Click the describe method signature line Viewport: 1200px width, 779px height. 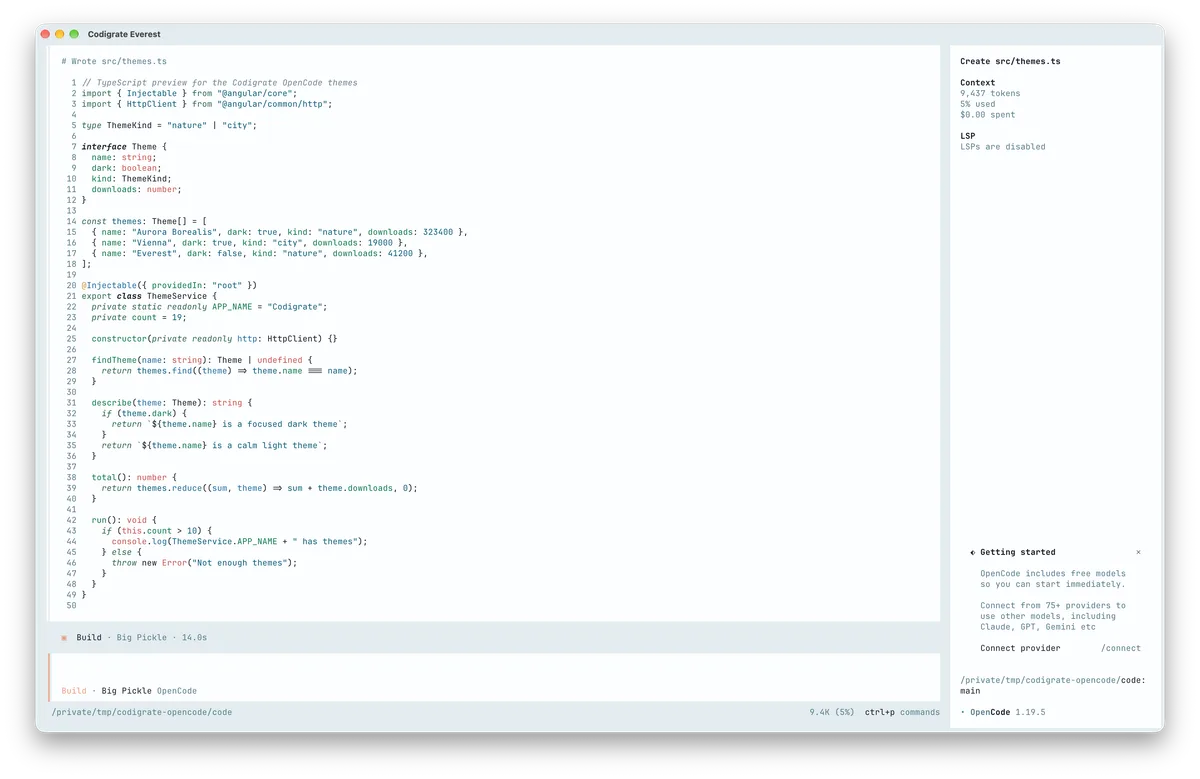point(172,402)
